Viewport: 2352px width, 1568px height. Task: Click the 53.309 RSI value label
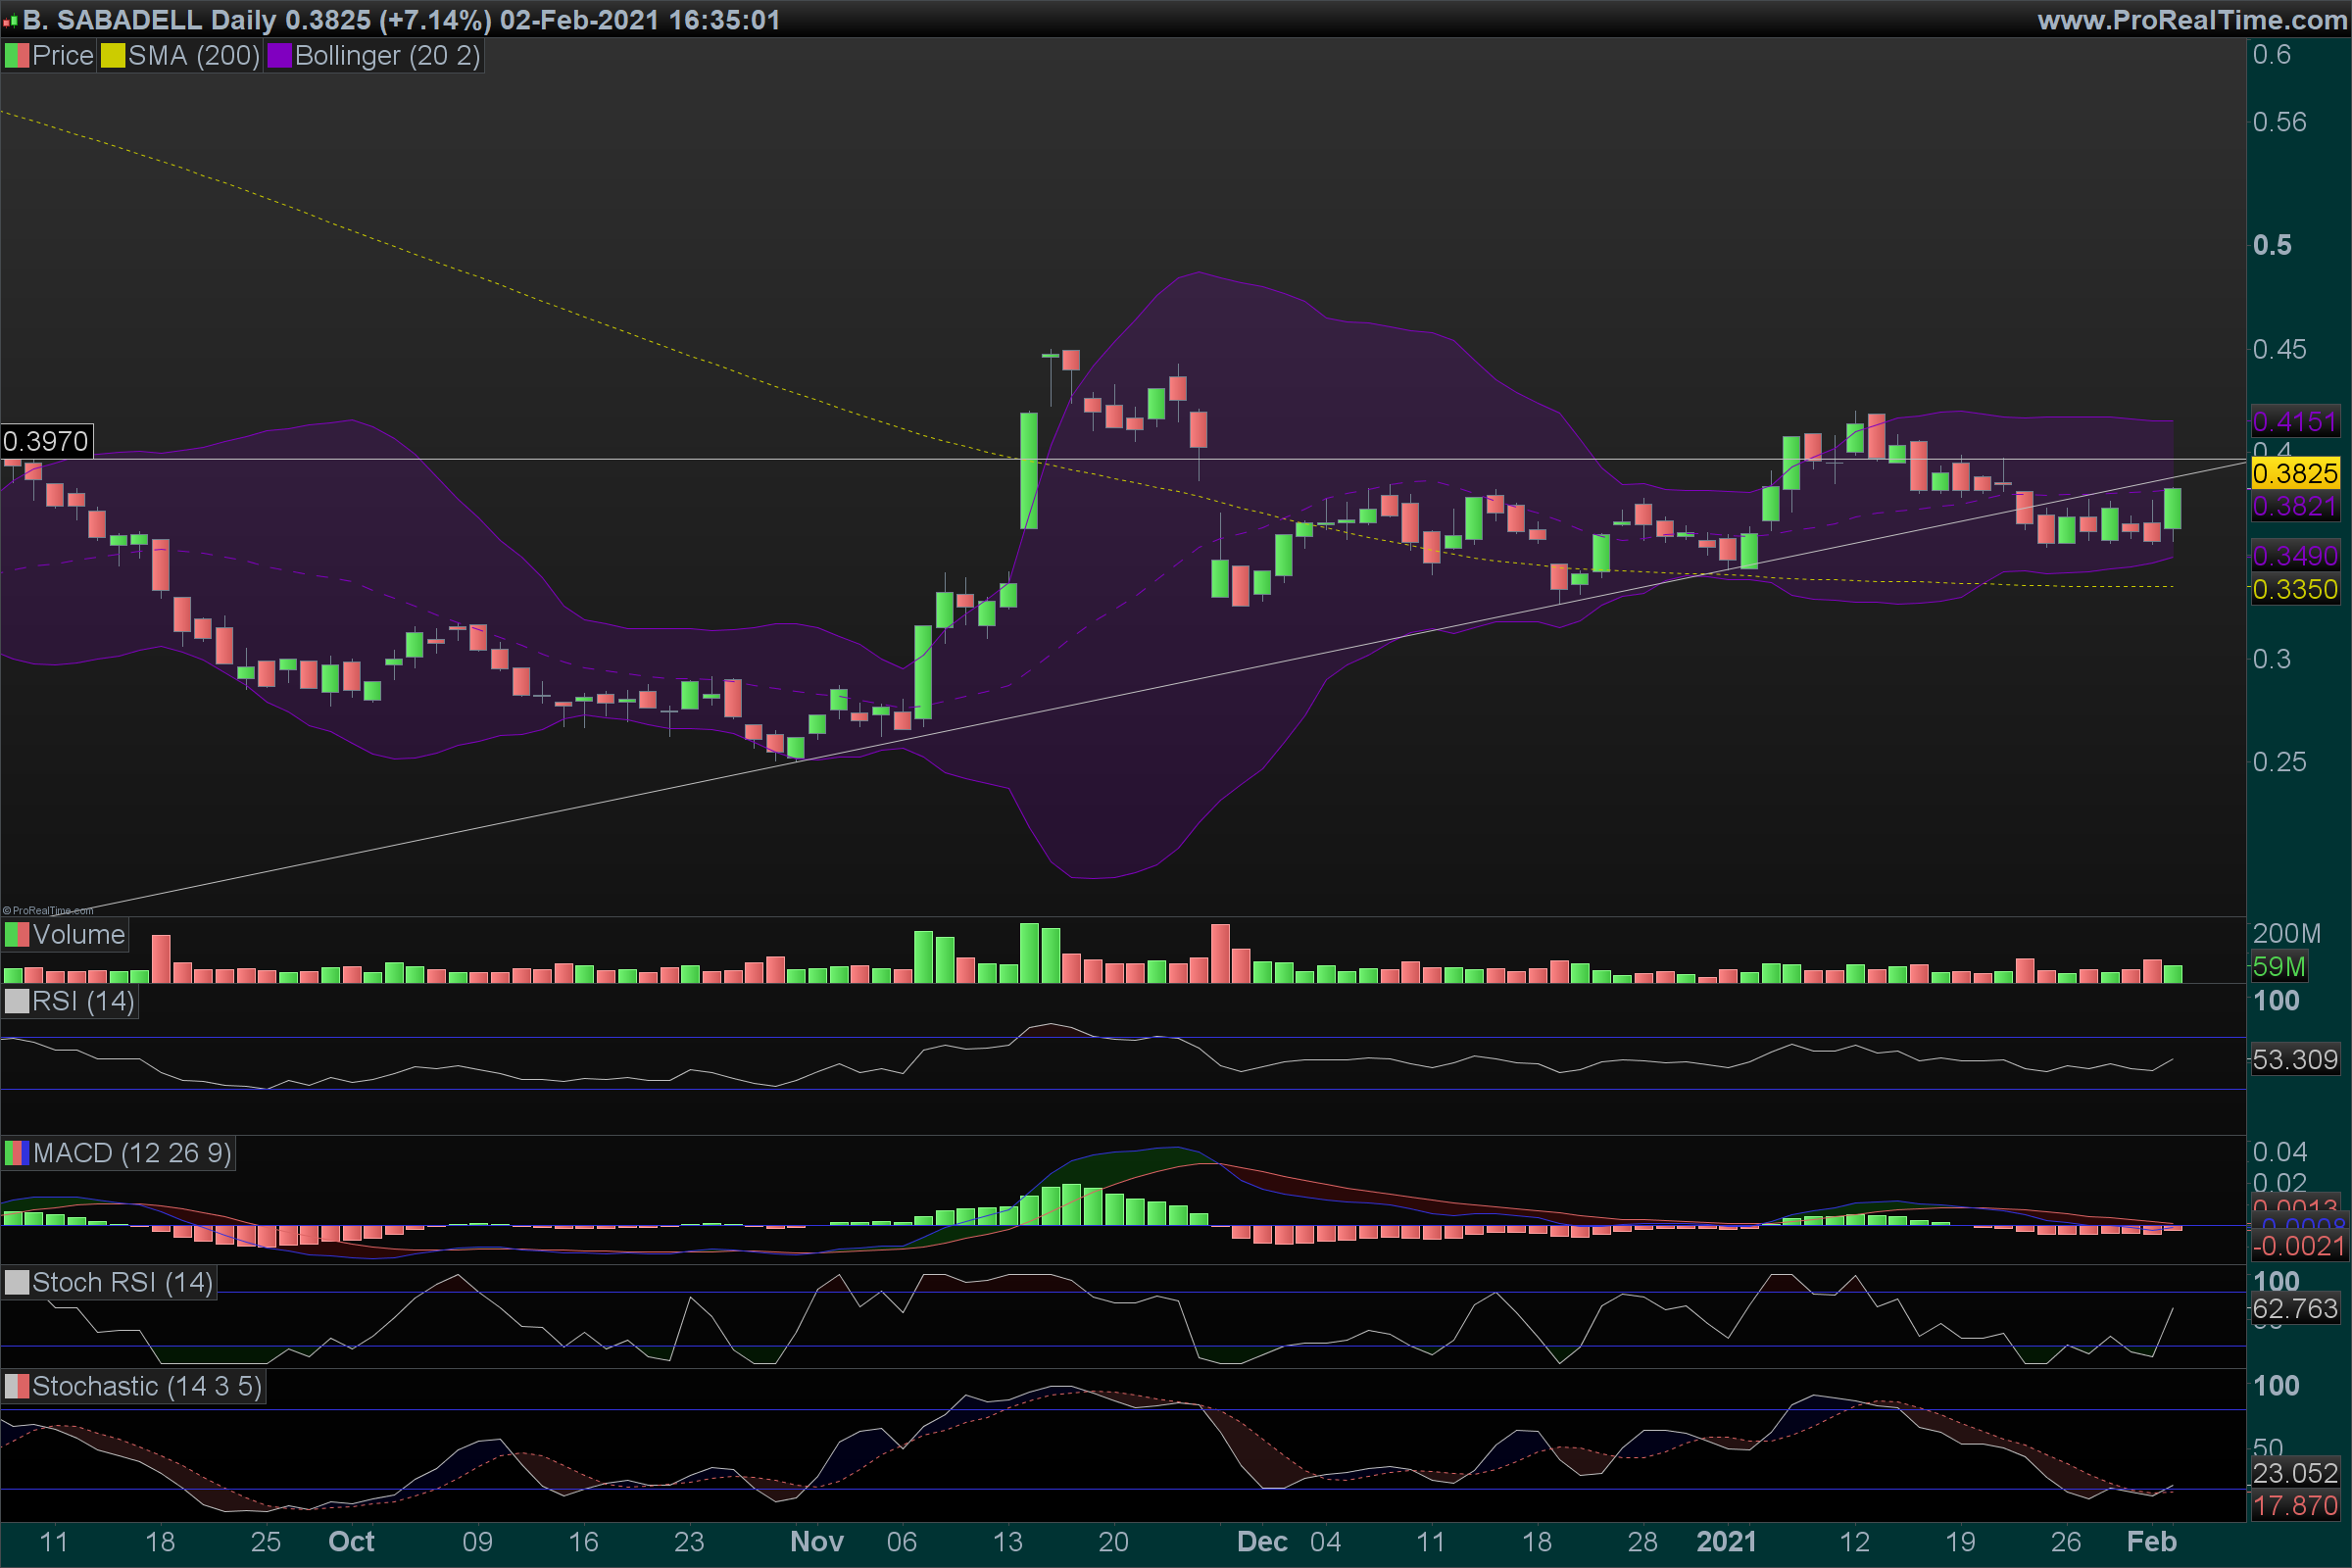click(2295, 1059)
